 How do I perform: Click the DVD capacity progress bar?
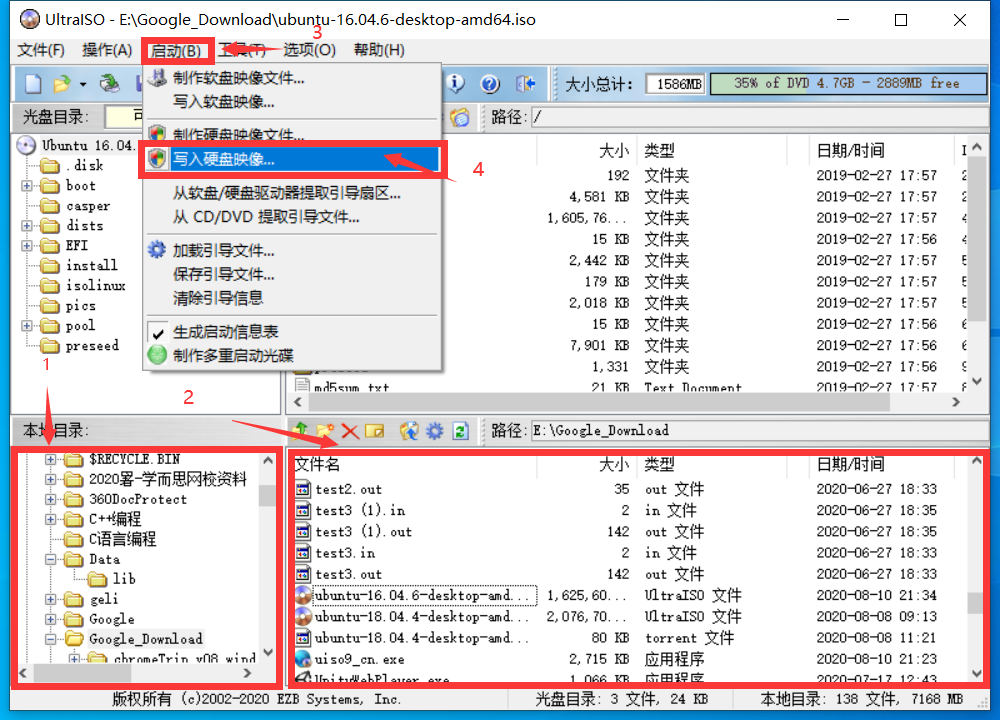point(848,84)
